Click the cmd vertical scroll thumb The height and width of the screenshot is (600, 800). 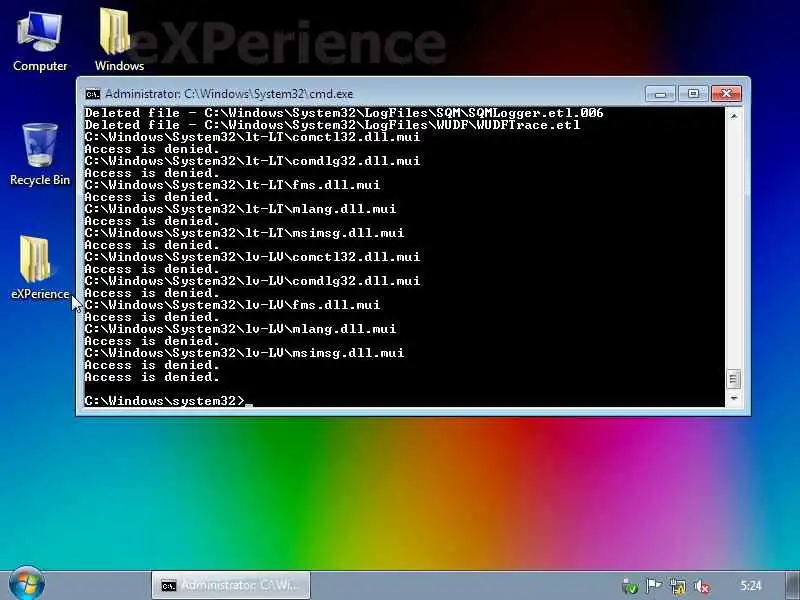(x=734, y=379)
